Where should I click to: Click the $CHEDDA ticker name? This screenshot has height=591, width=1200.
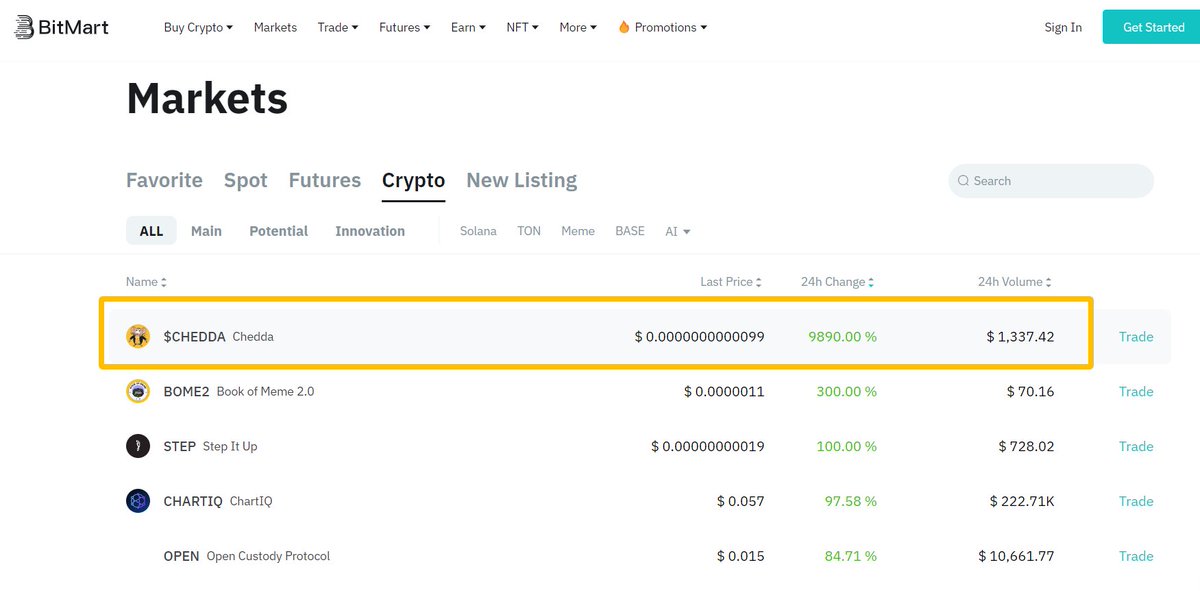tap(195, 337)
